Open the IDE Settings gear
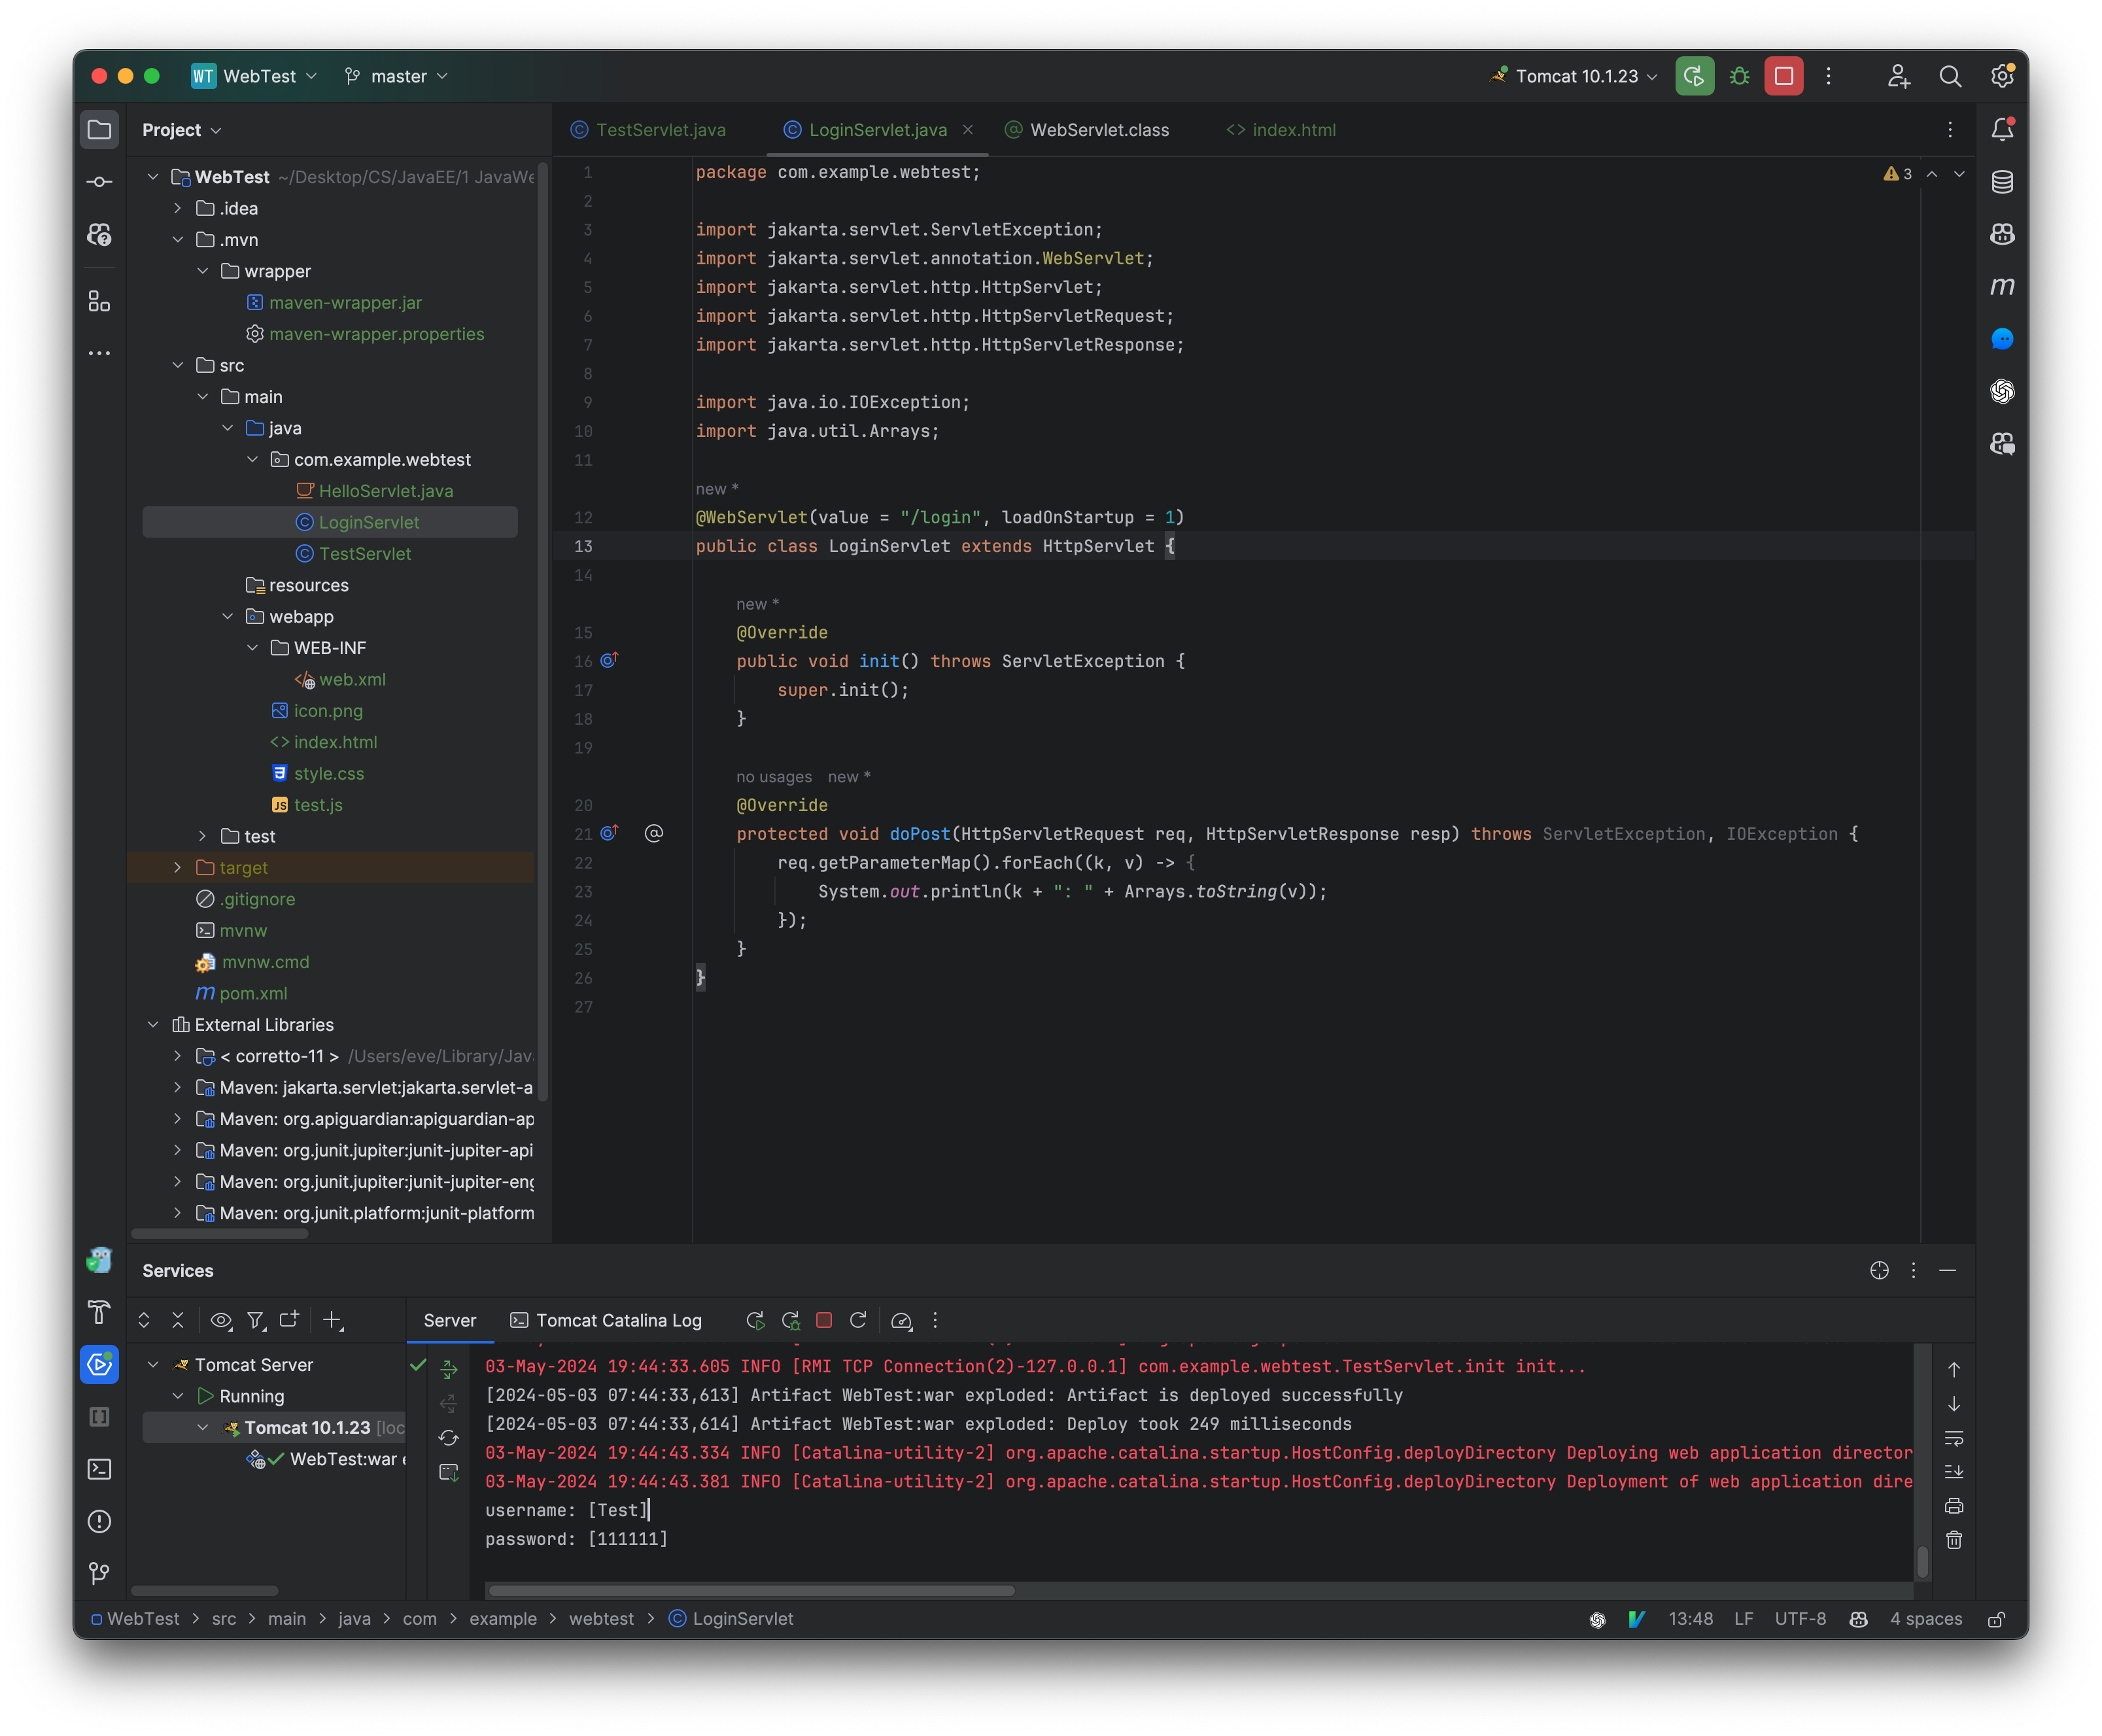 pyautogui.click(x=2002, y=76)
